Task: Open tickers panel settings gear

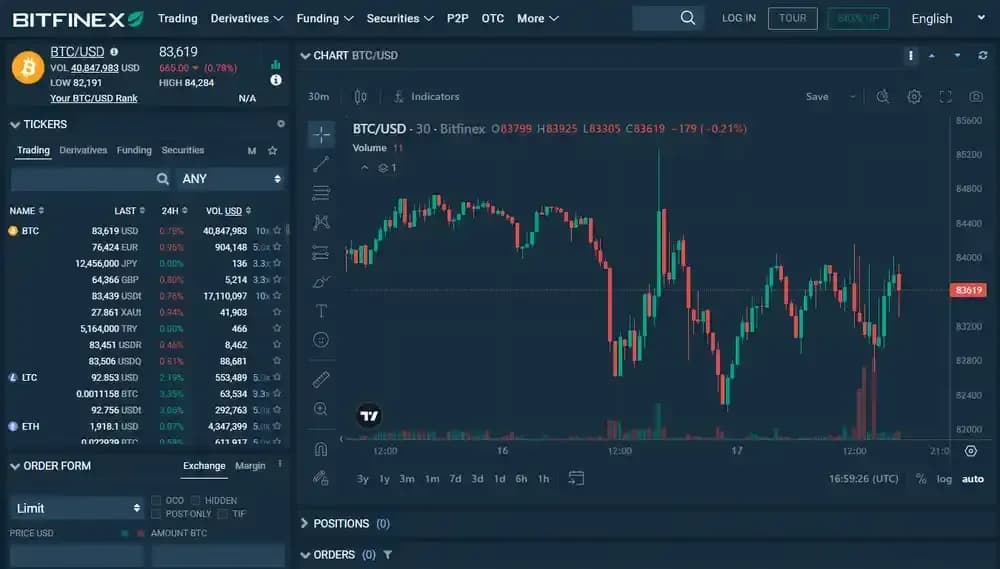Action: click(x=281, y=124)
